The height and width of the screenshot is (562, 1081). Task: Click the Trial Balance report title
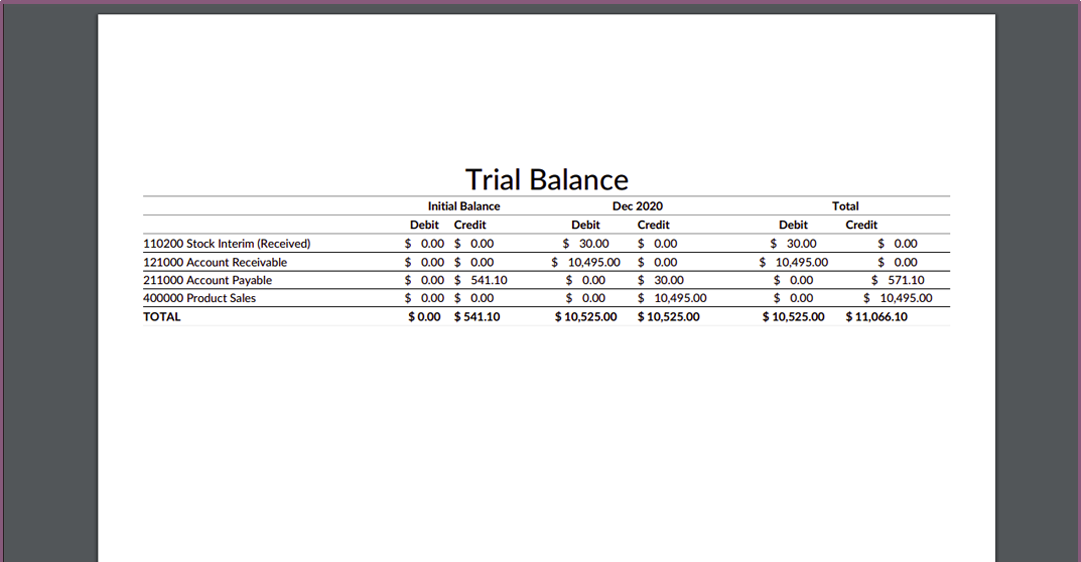tap(547, 180)
